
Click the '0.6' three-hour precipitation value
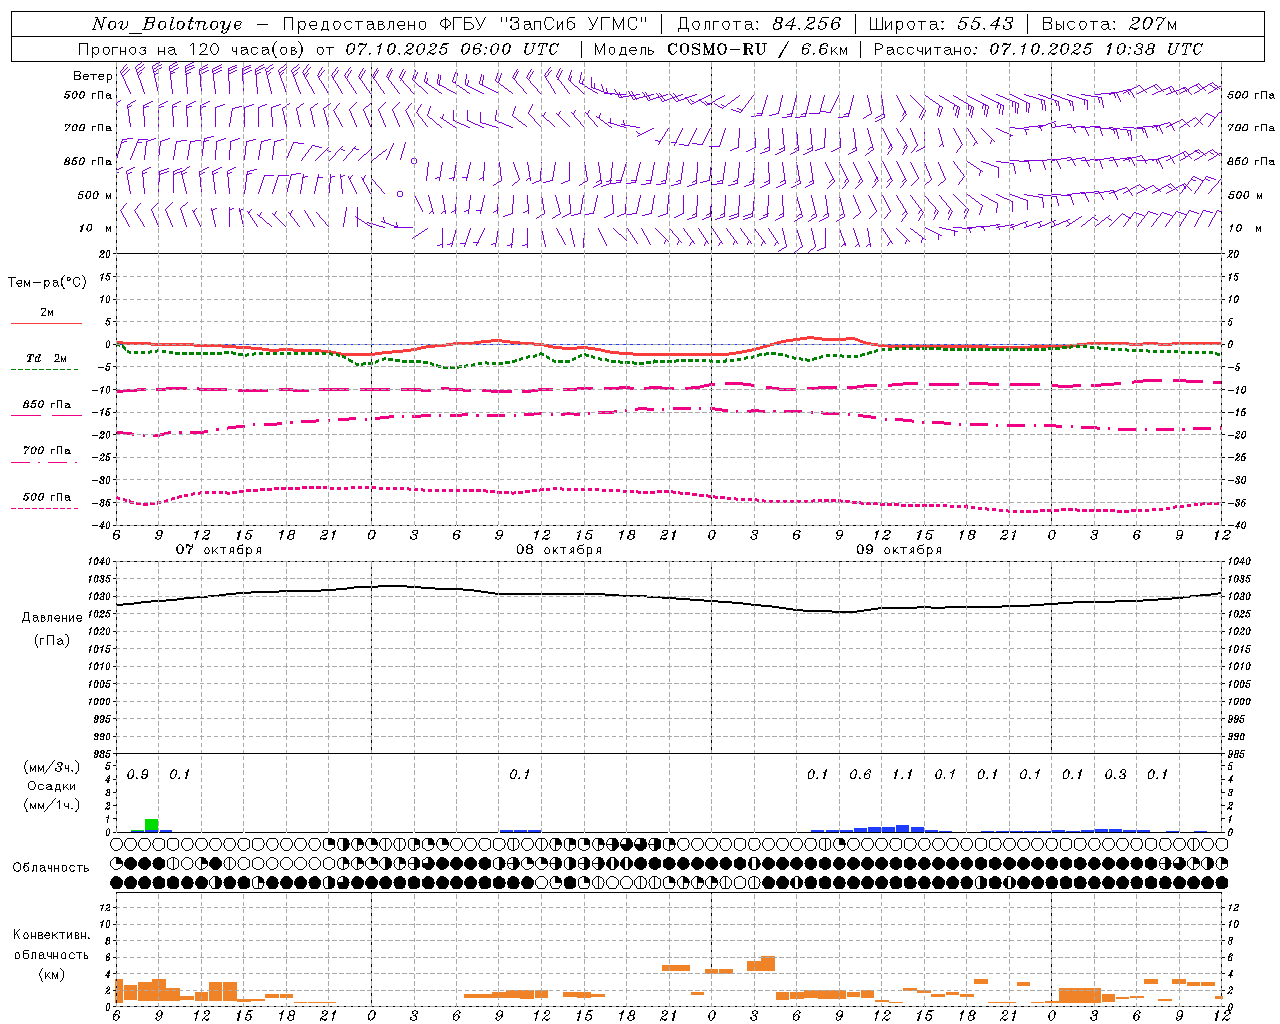[860, 774]
